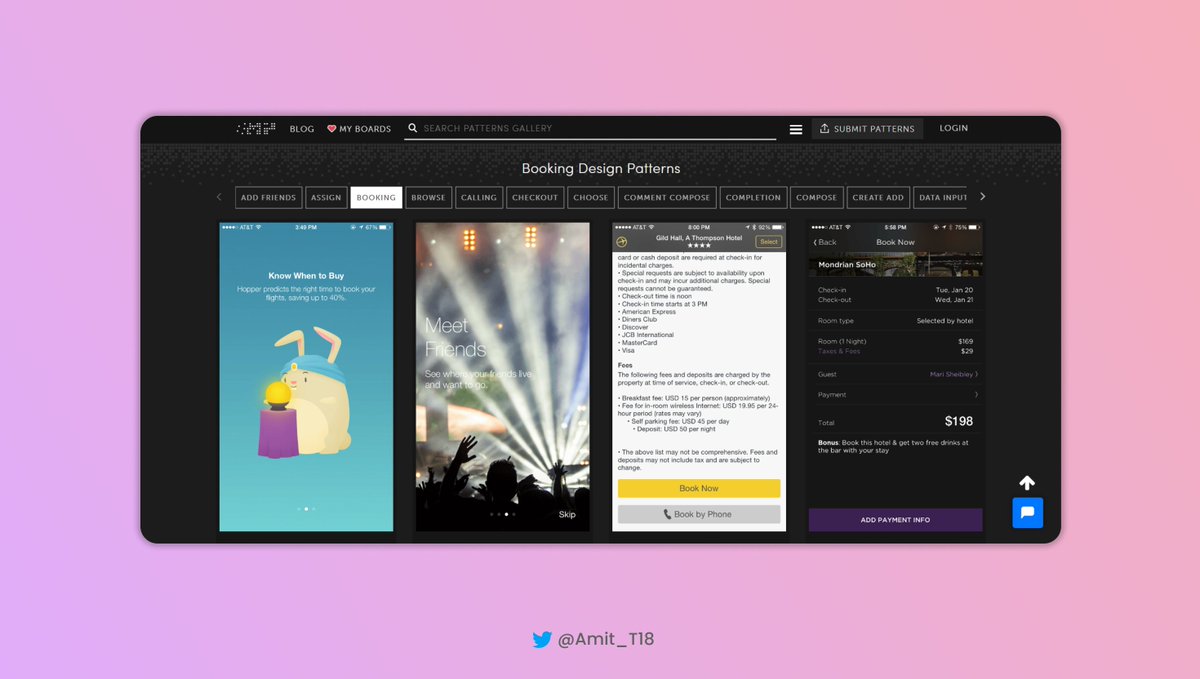This screenshot has width=1200, height=679.
Task: Open the Hopper Know When to Buy screenshot
Action: [x=306, y=377]
